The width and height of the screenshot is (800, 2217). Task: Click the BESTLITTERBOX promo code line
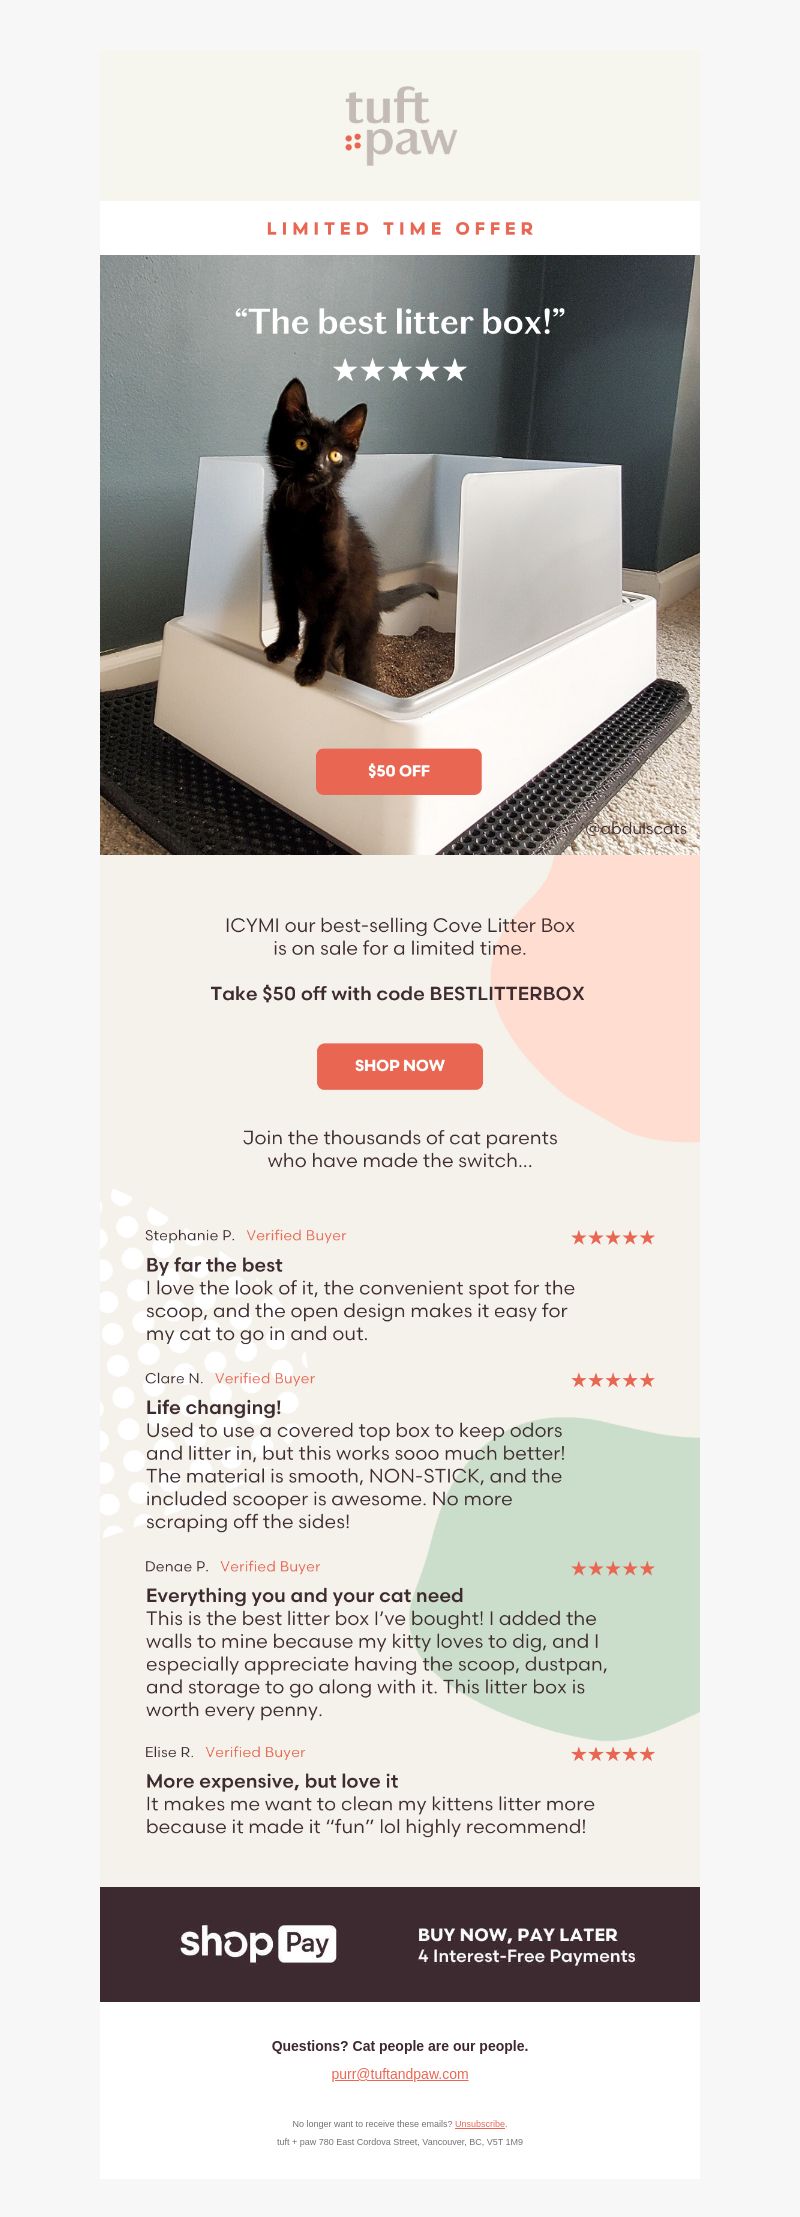pyautogui.click(x=397, y=993)
